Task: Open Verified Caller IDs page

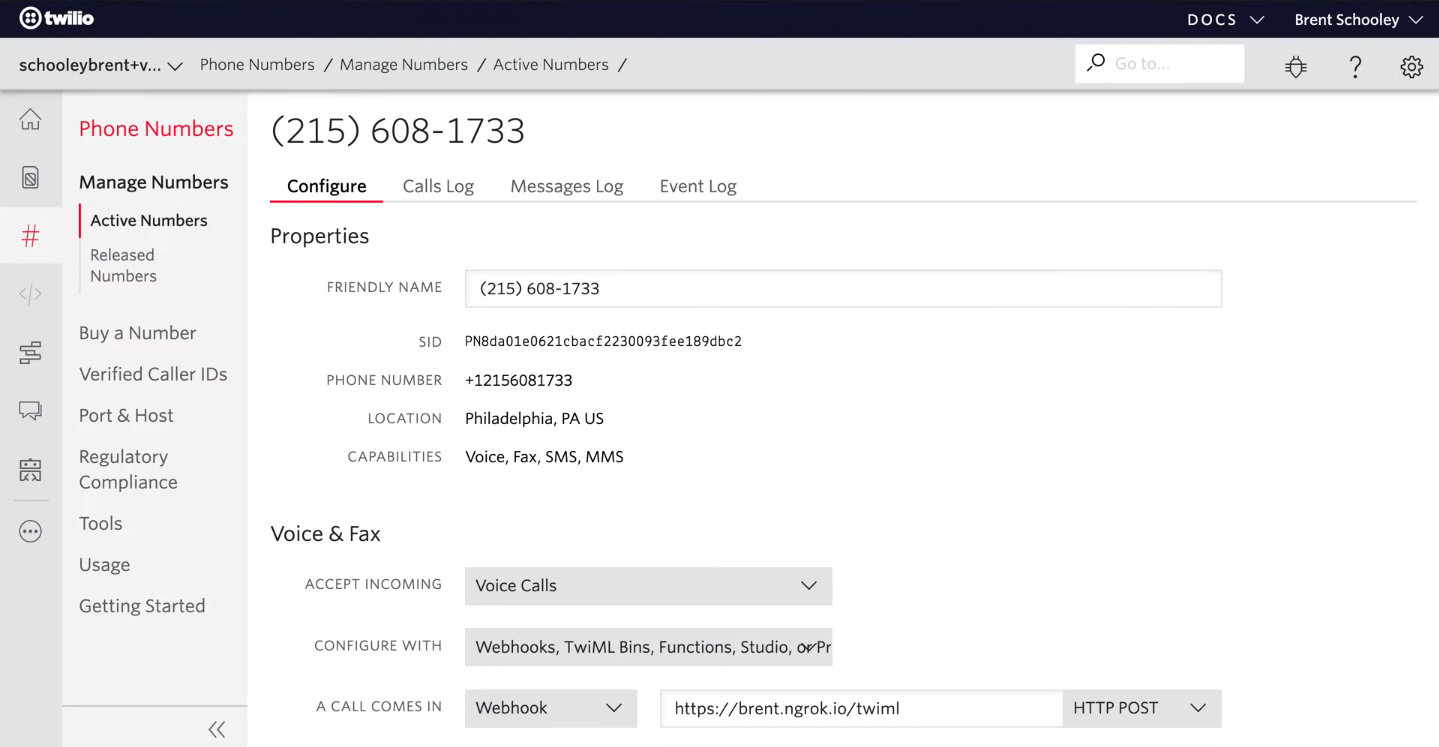Action: pyautogui.click(x=153, y=374)
